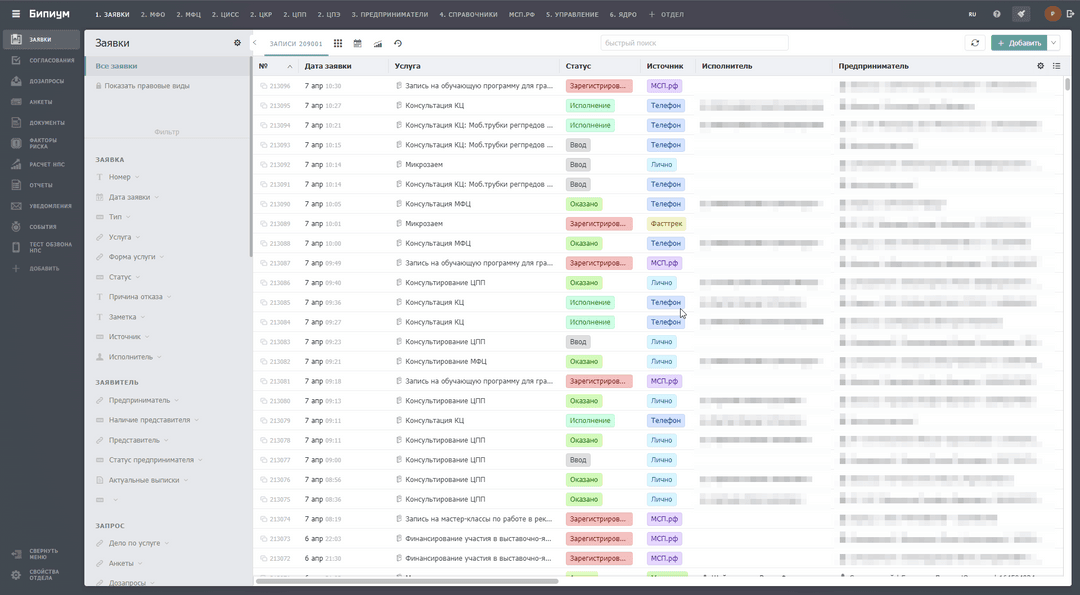1080x595 pixels.
Task: Click the horizontal scrollbar under the table
Action: (407, 581)
